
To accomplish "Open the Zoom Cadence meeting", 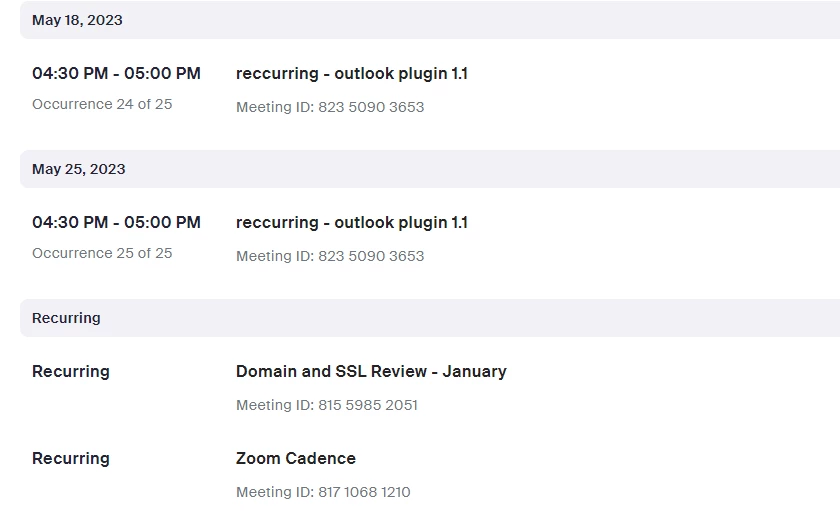I will click(x=295, y=458).
